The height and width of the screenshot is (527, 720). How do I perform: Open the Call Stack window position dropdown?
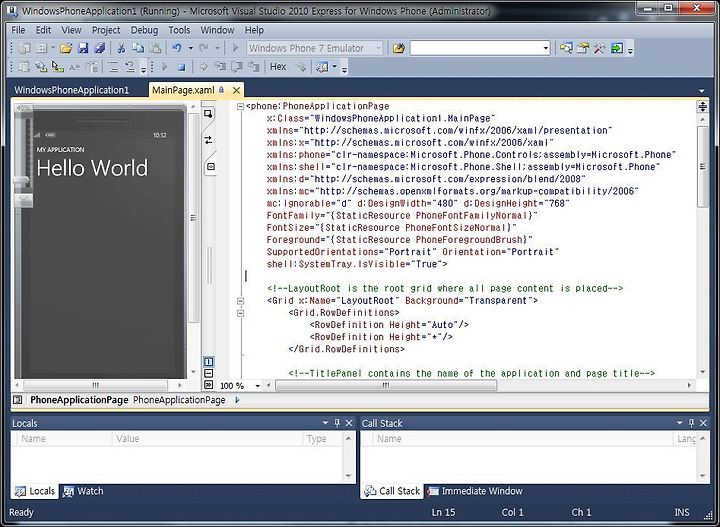[680, 423]
